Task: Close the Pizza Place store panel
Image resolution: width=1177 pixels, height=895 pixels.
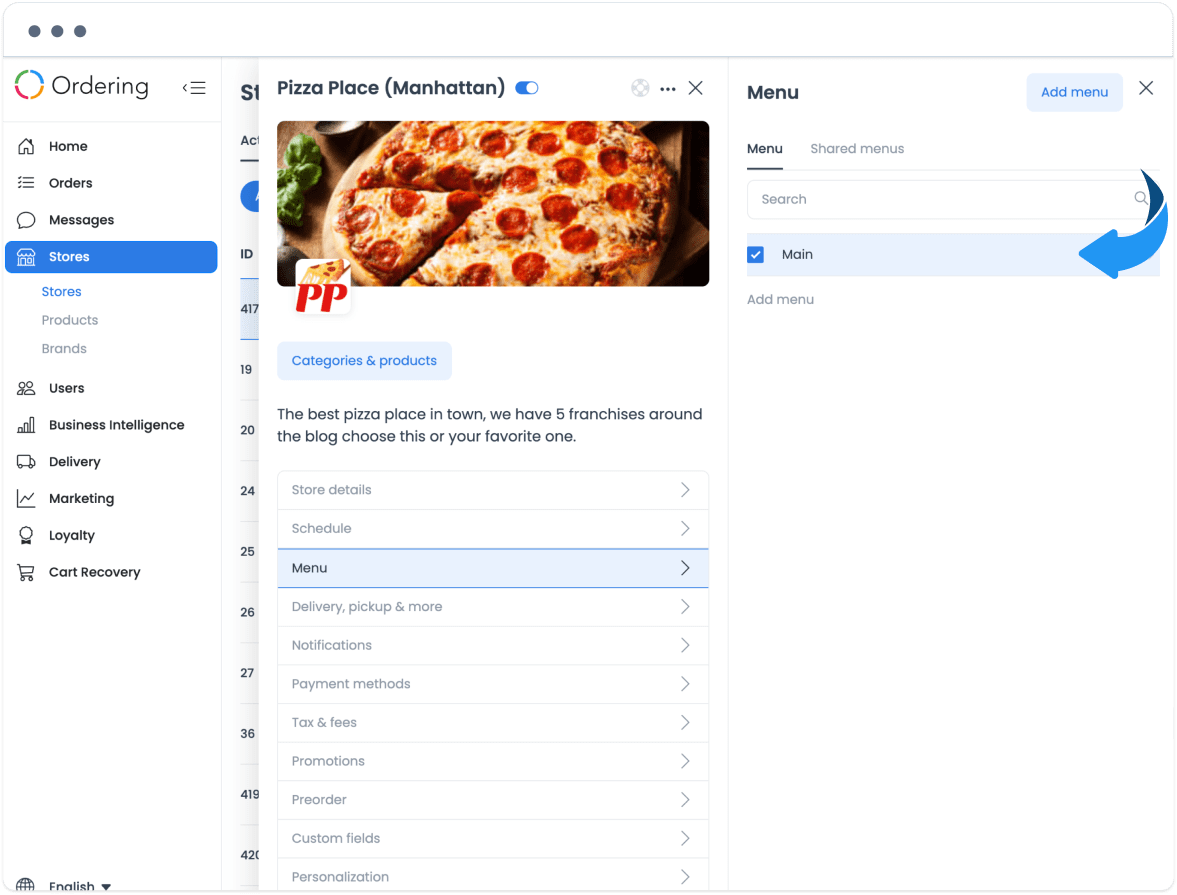Action: click(696, 88)
